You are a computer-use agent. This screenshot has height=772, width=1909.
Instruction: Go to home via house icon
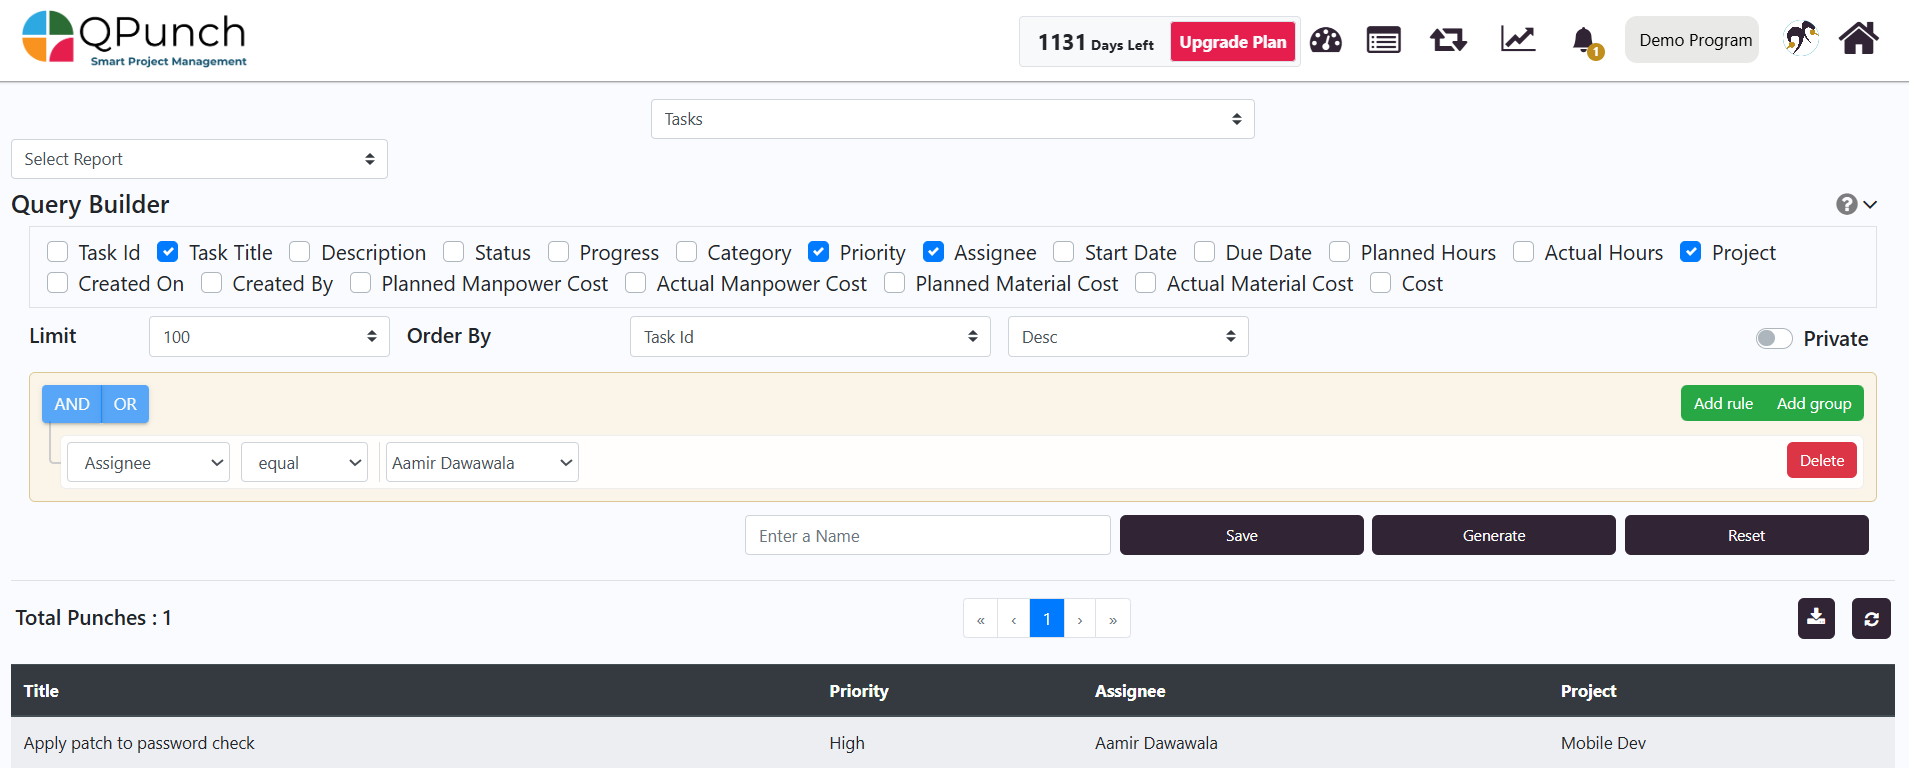tap(1858, 39)
